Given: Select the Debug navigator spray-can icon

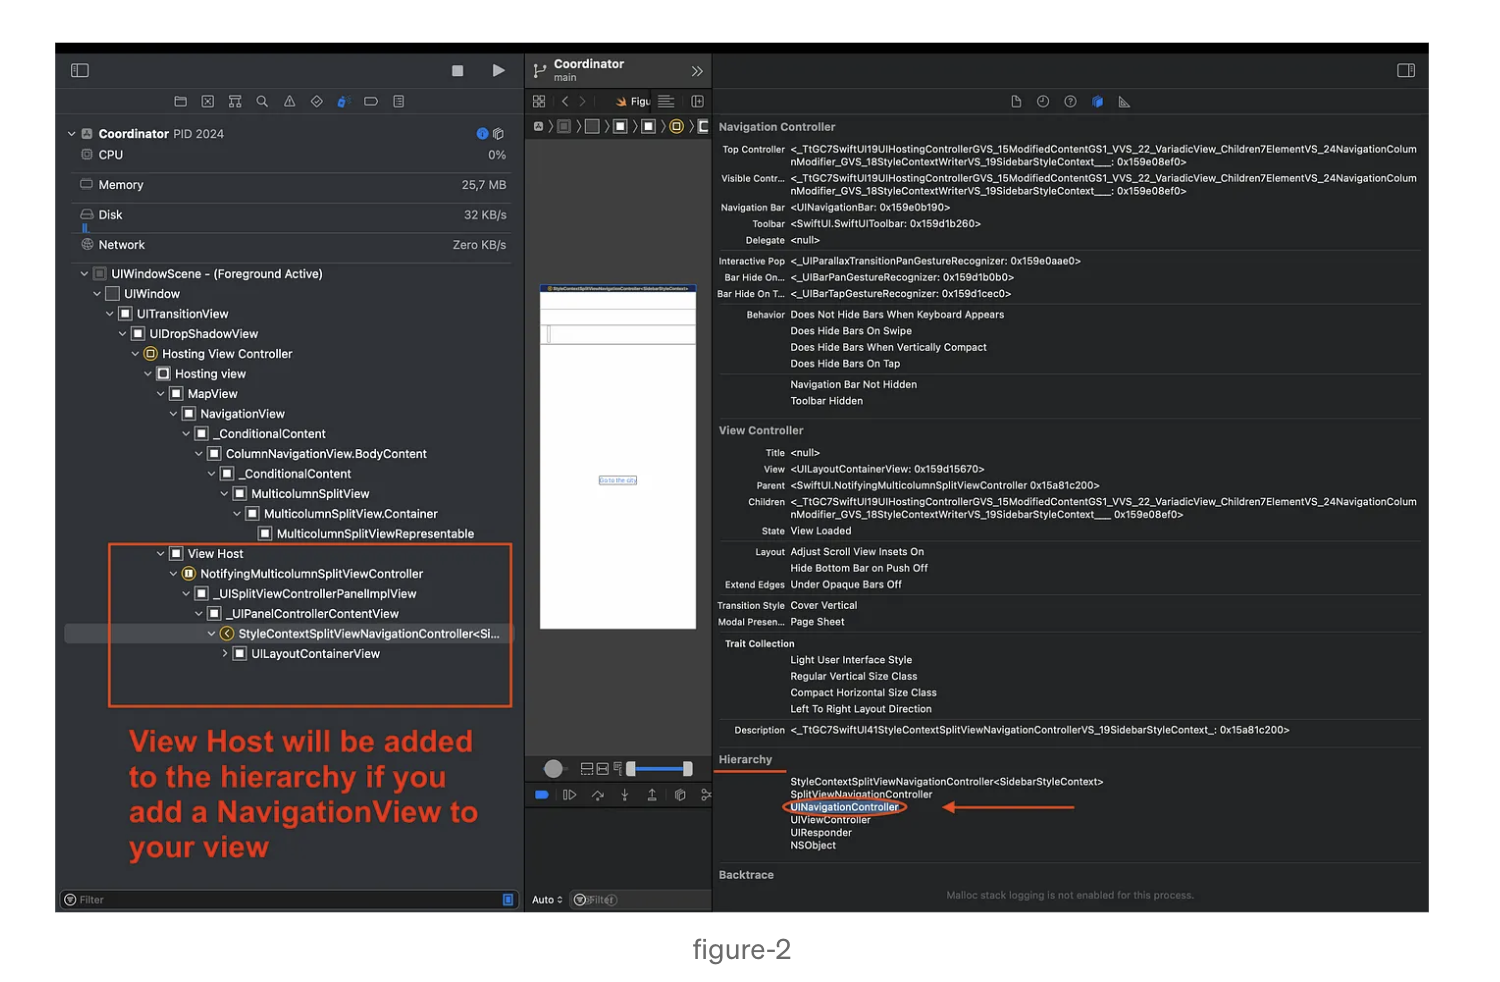Looking at the screenshot, I should (343, 101).
